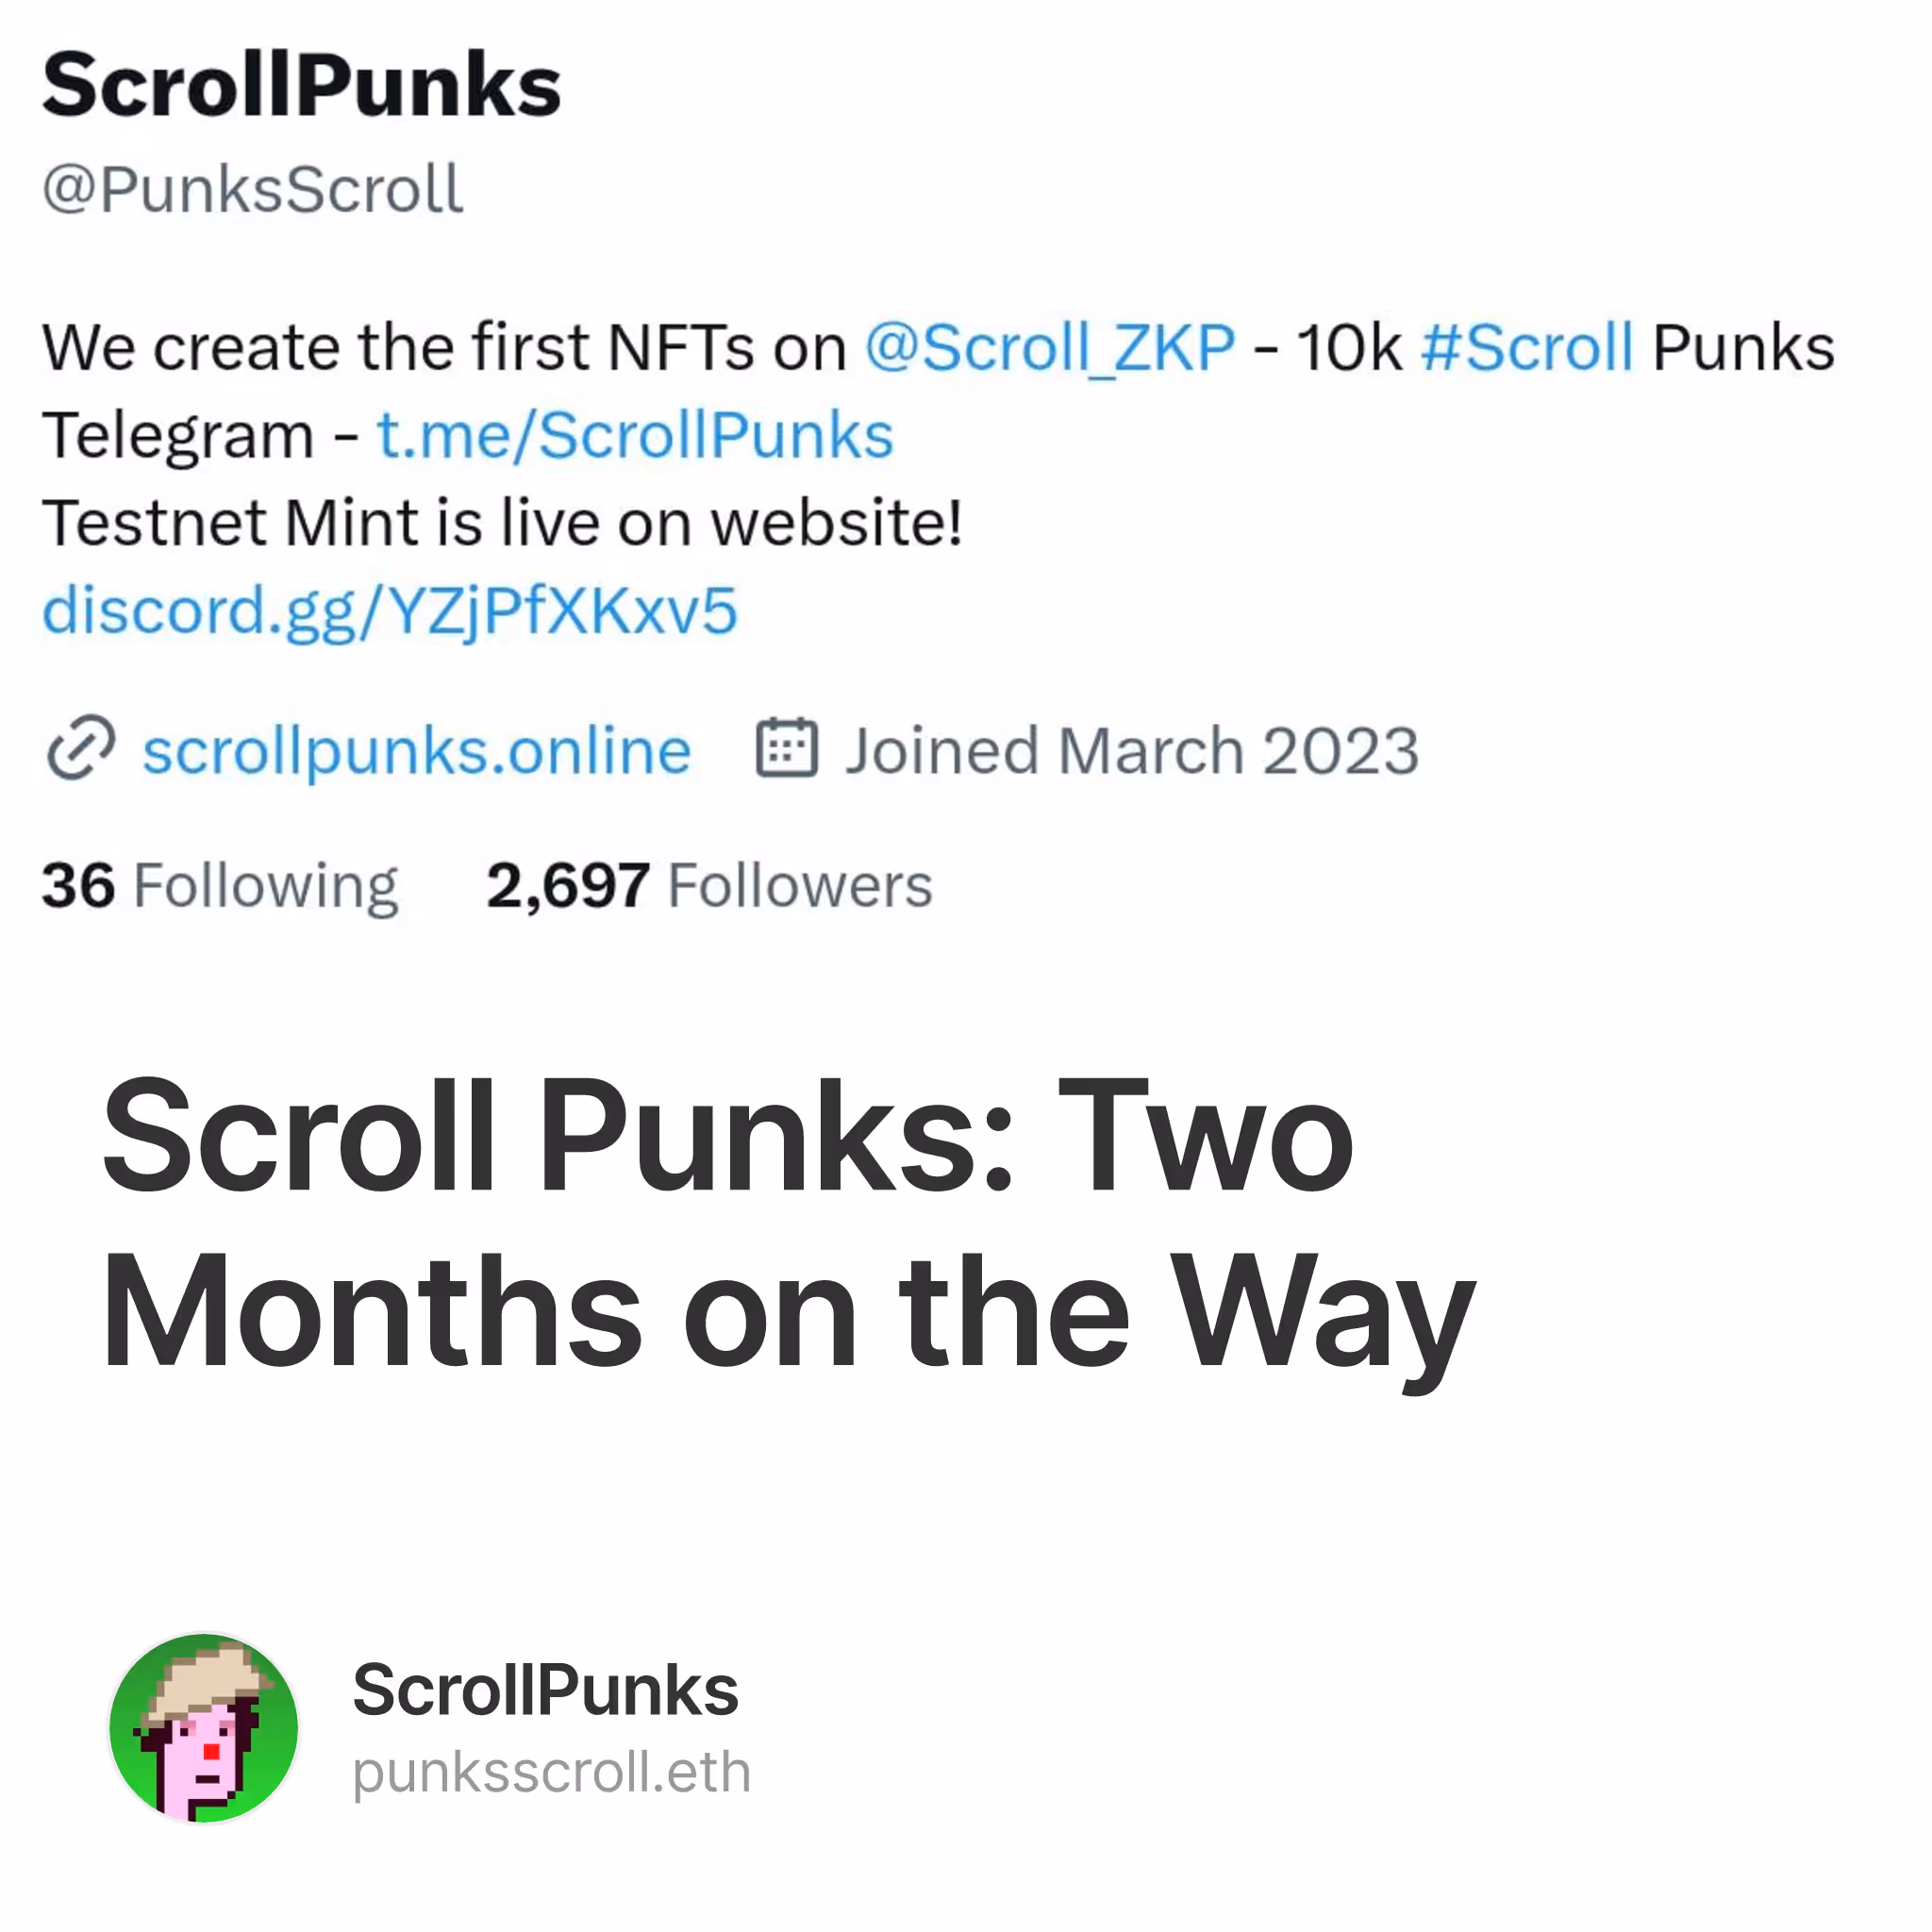
Task: Click the "Telegram -" label in the bio
Action: coord(200,436)
